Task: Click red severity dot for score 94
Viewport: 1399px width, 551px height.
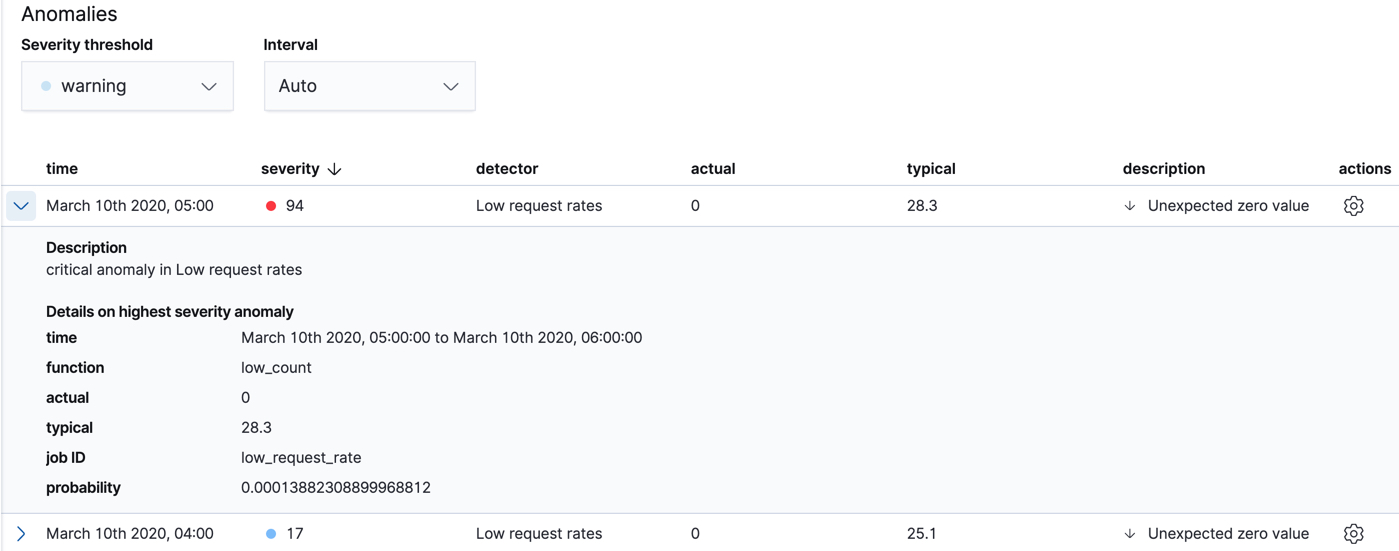Action: click(271, 206)
